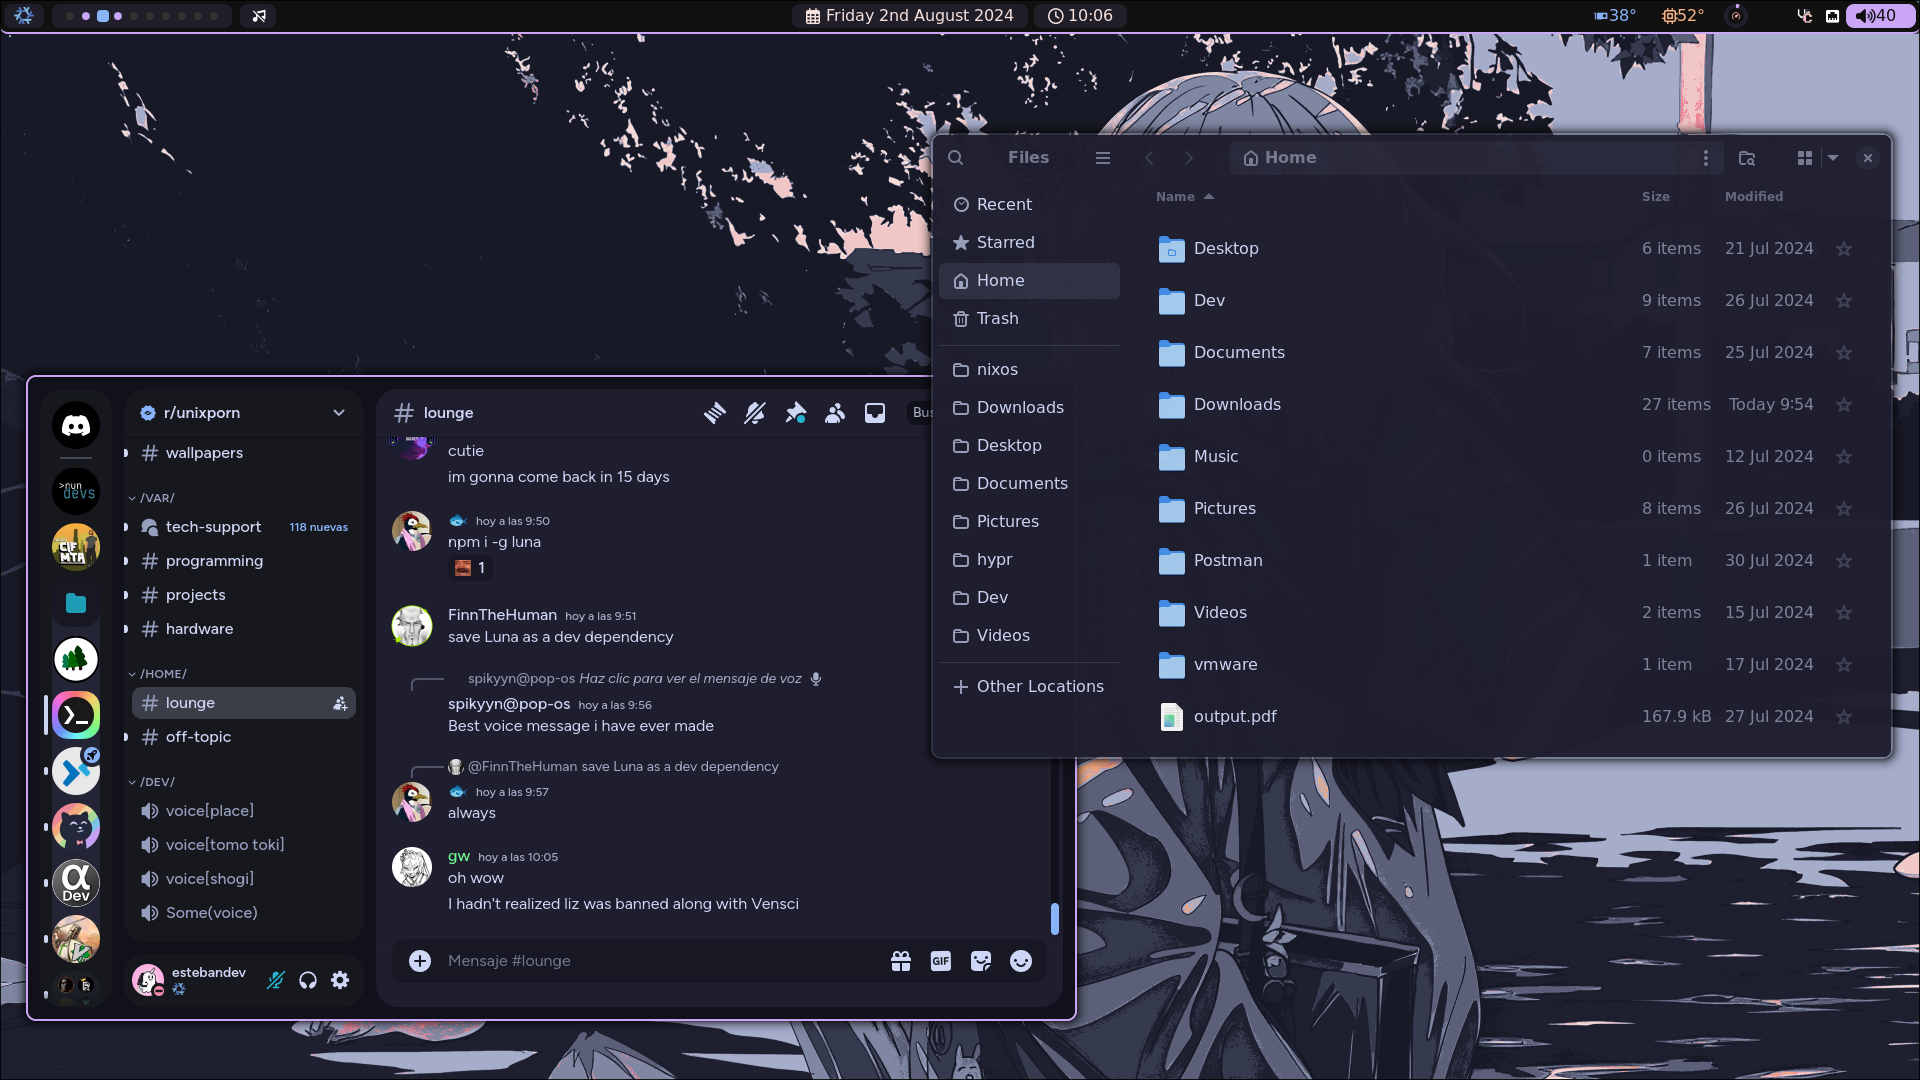This screenshot has height=1080, width=1920.
Task: Open emoji picker in message bar
Action: (1021, 961)
